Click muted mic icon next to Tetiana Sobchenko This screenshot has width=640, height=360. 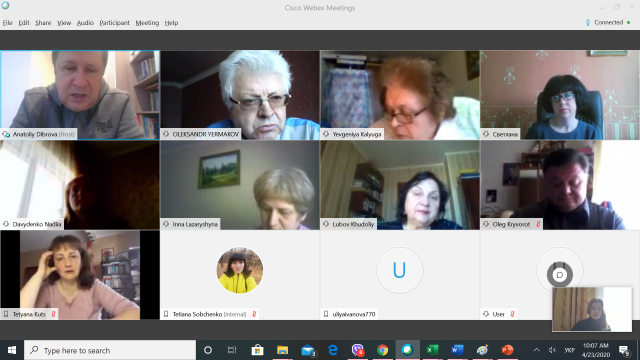coord(254,314)
